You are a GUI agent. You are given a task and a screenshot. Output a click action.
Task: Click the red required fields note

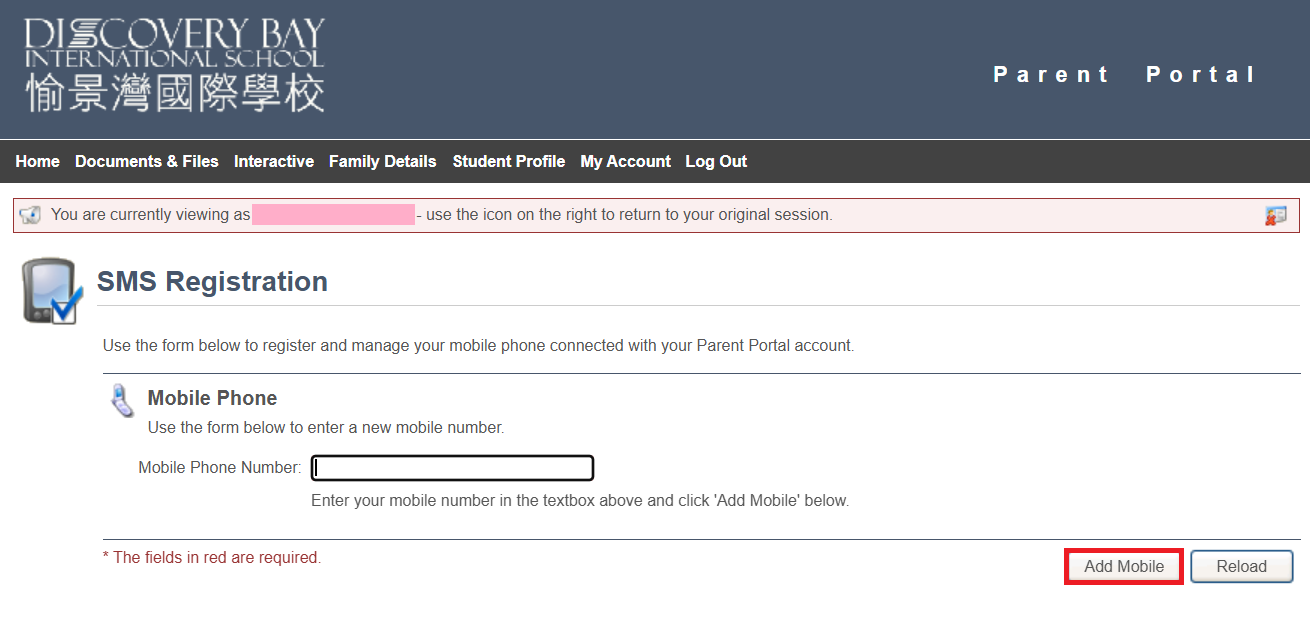212,558
